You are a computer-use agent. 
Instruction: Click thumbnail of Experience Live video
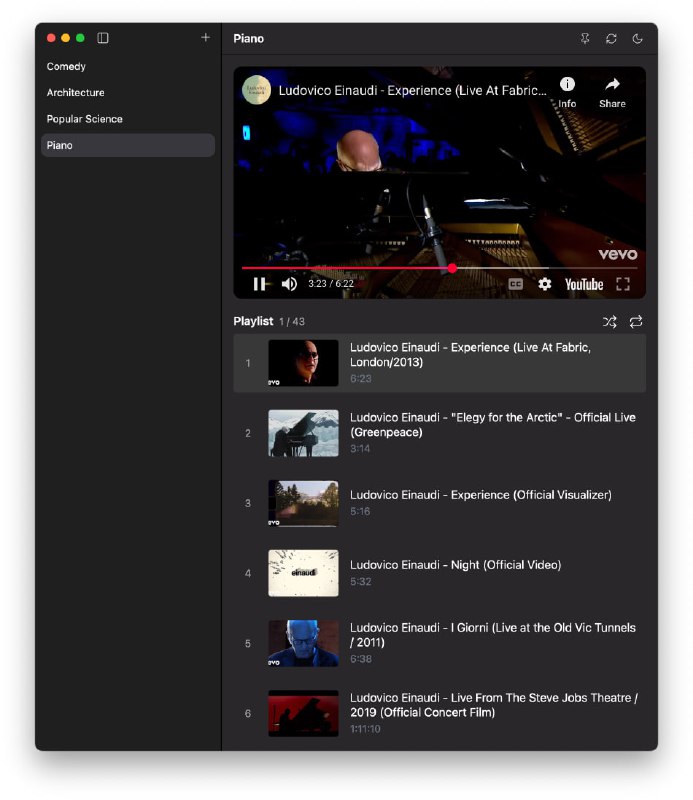click(x=303, y=363)
